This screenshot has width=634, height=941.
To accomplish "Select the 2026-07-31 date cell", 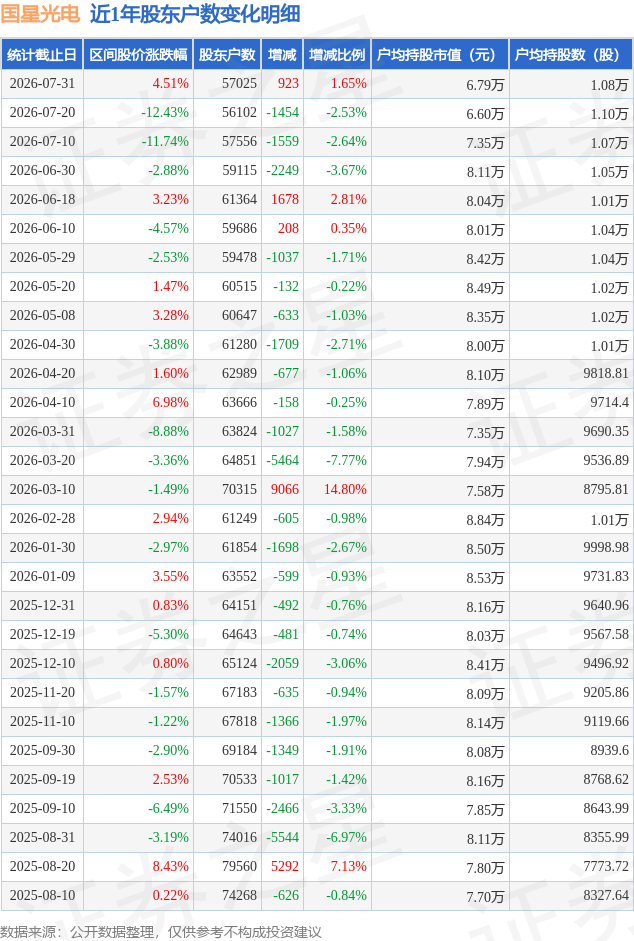I will pos(42,83).
